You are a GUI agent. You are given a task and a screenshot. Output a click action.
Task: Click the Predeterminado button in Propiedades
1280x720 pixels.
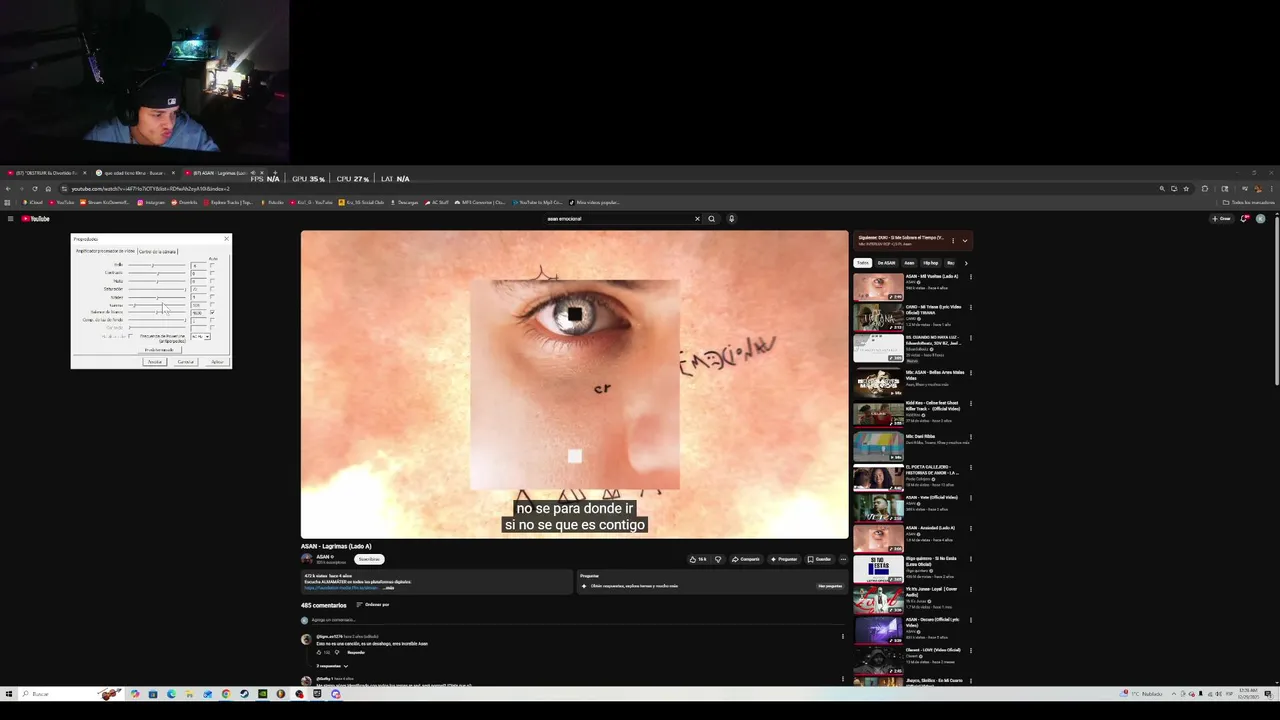tap(160, 350)
